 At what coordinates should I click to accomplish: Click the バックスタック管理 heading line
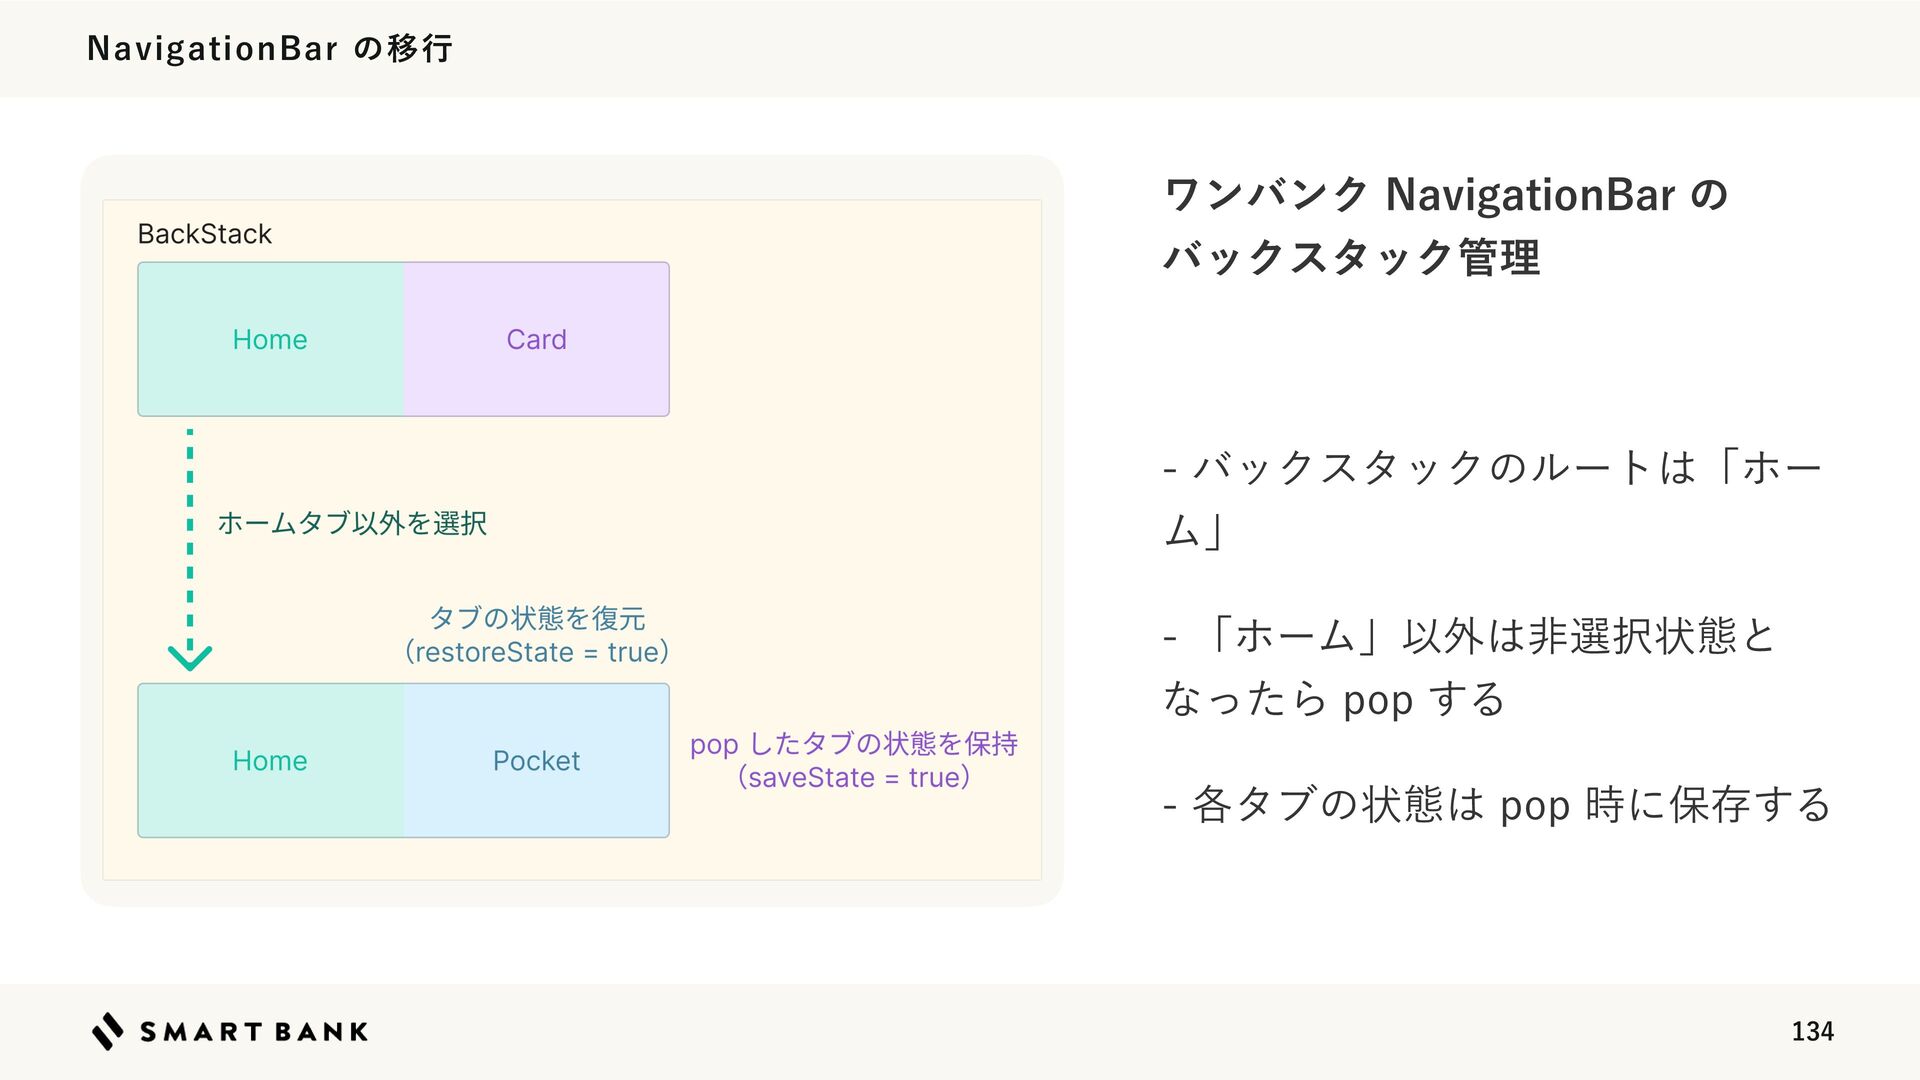[x=1352, y=257]
